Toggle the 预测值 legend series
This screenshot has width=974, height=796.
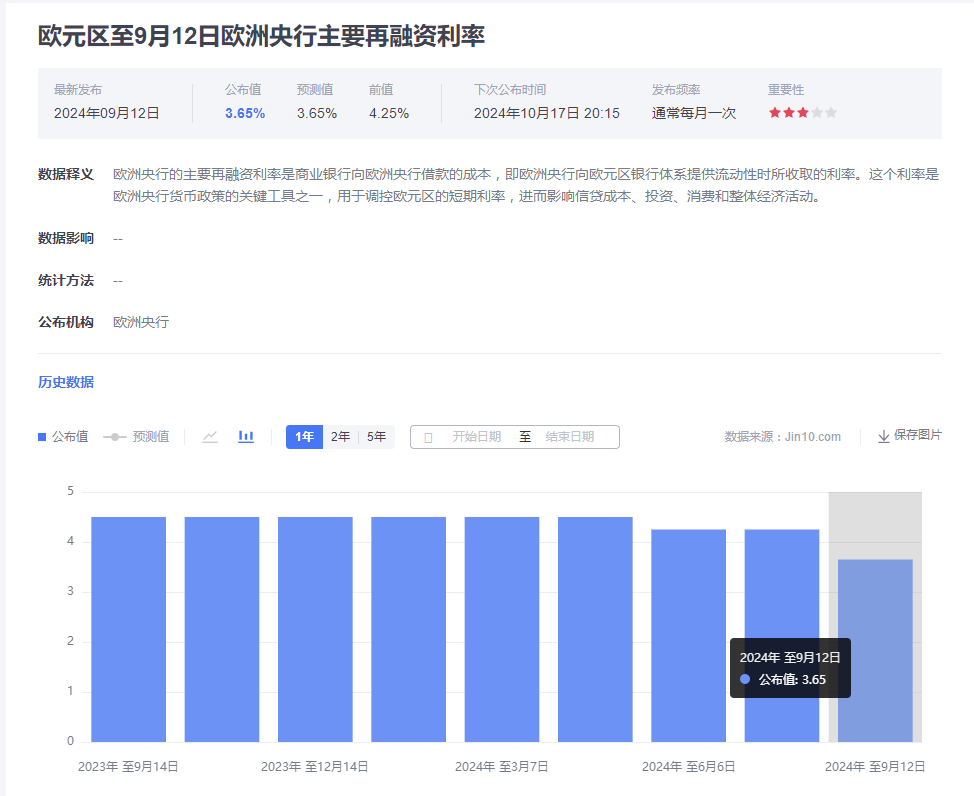tap(137, 437)
